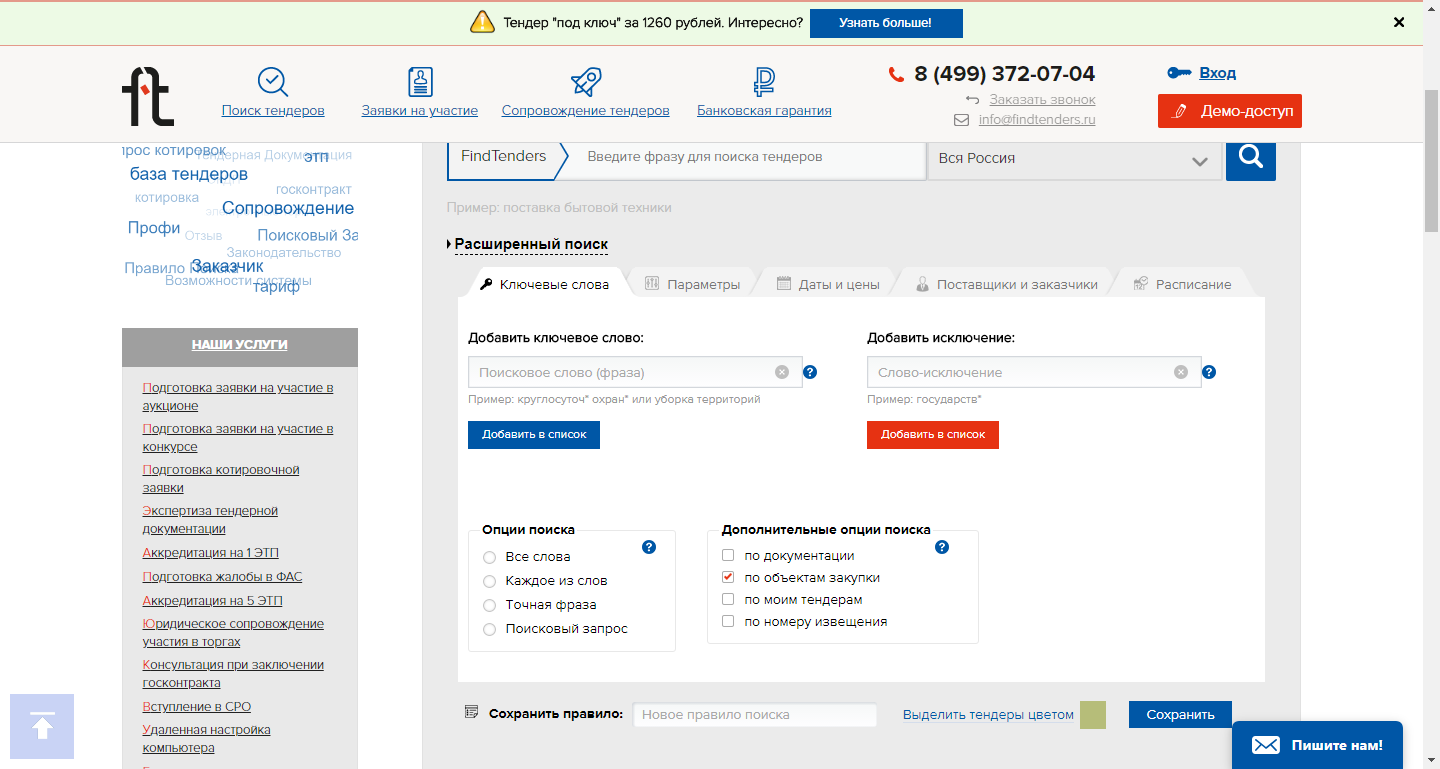Click the Узнать больше! banner button
Image resolution: width=1440 pixels, height=769 pixels.
click(x=886, y=23)
